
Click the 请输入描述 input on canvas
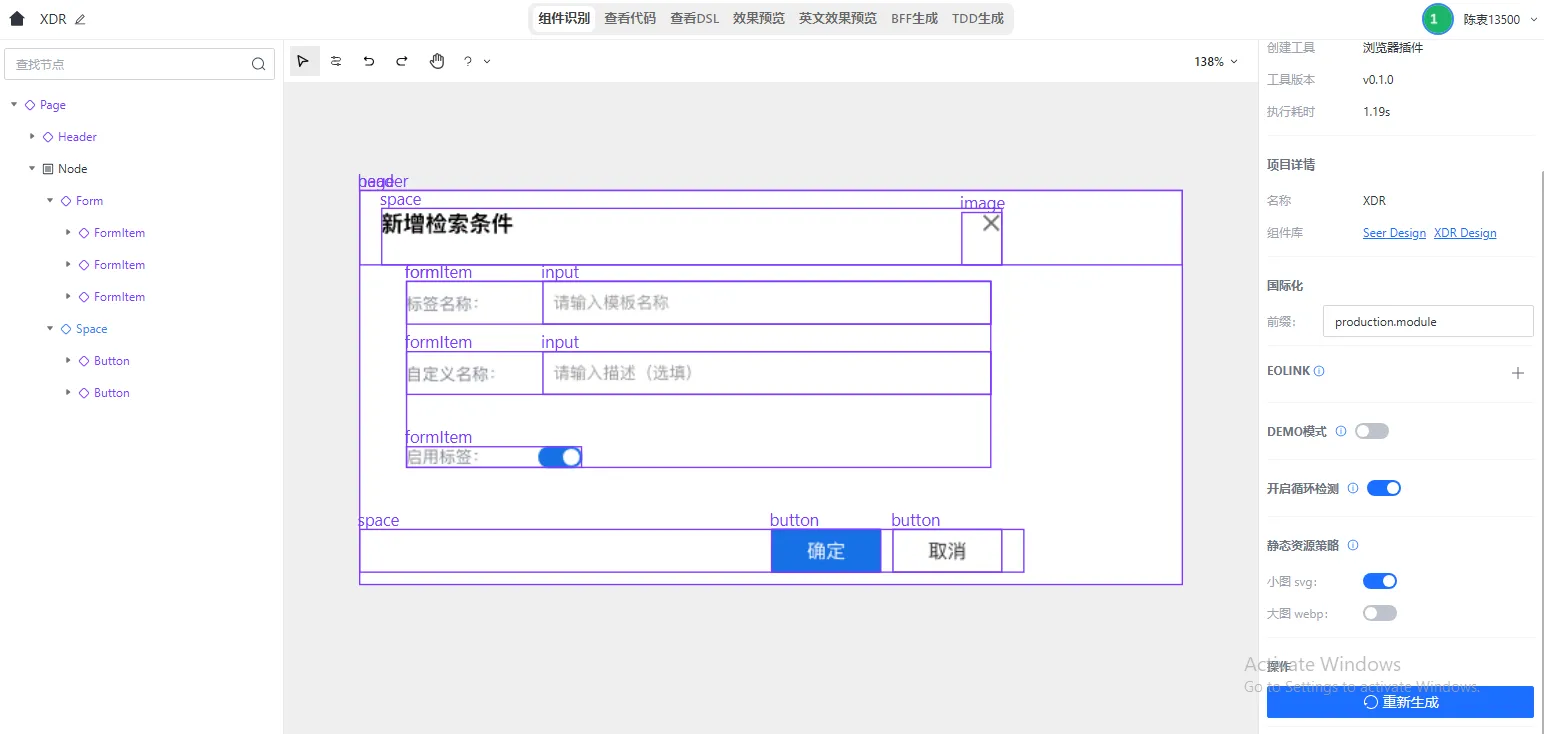[767, 373]
